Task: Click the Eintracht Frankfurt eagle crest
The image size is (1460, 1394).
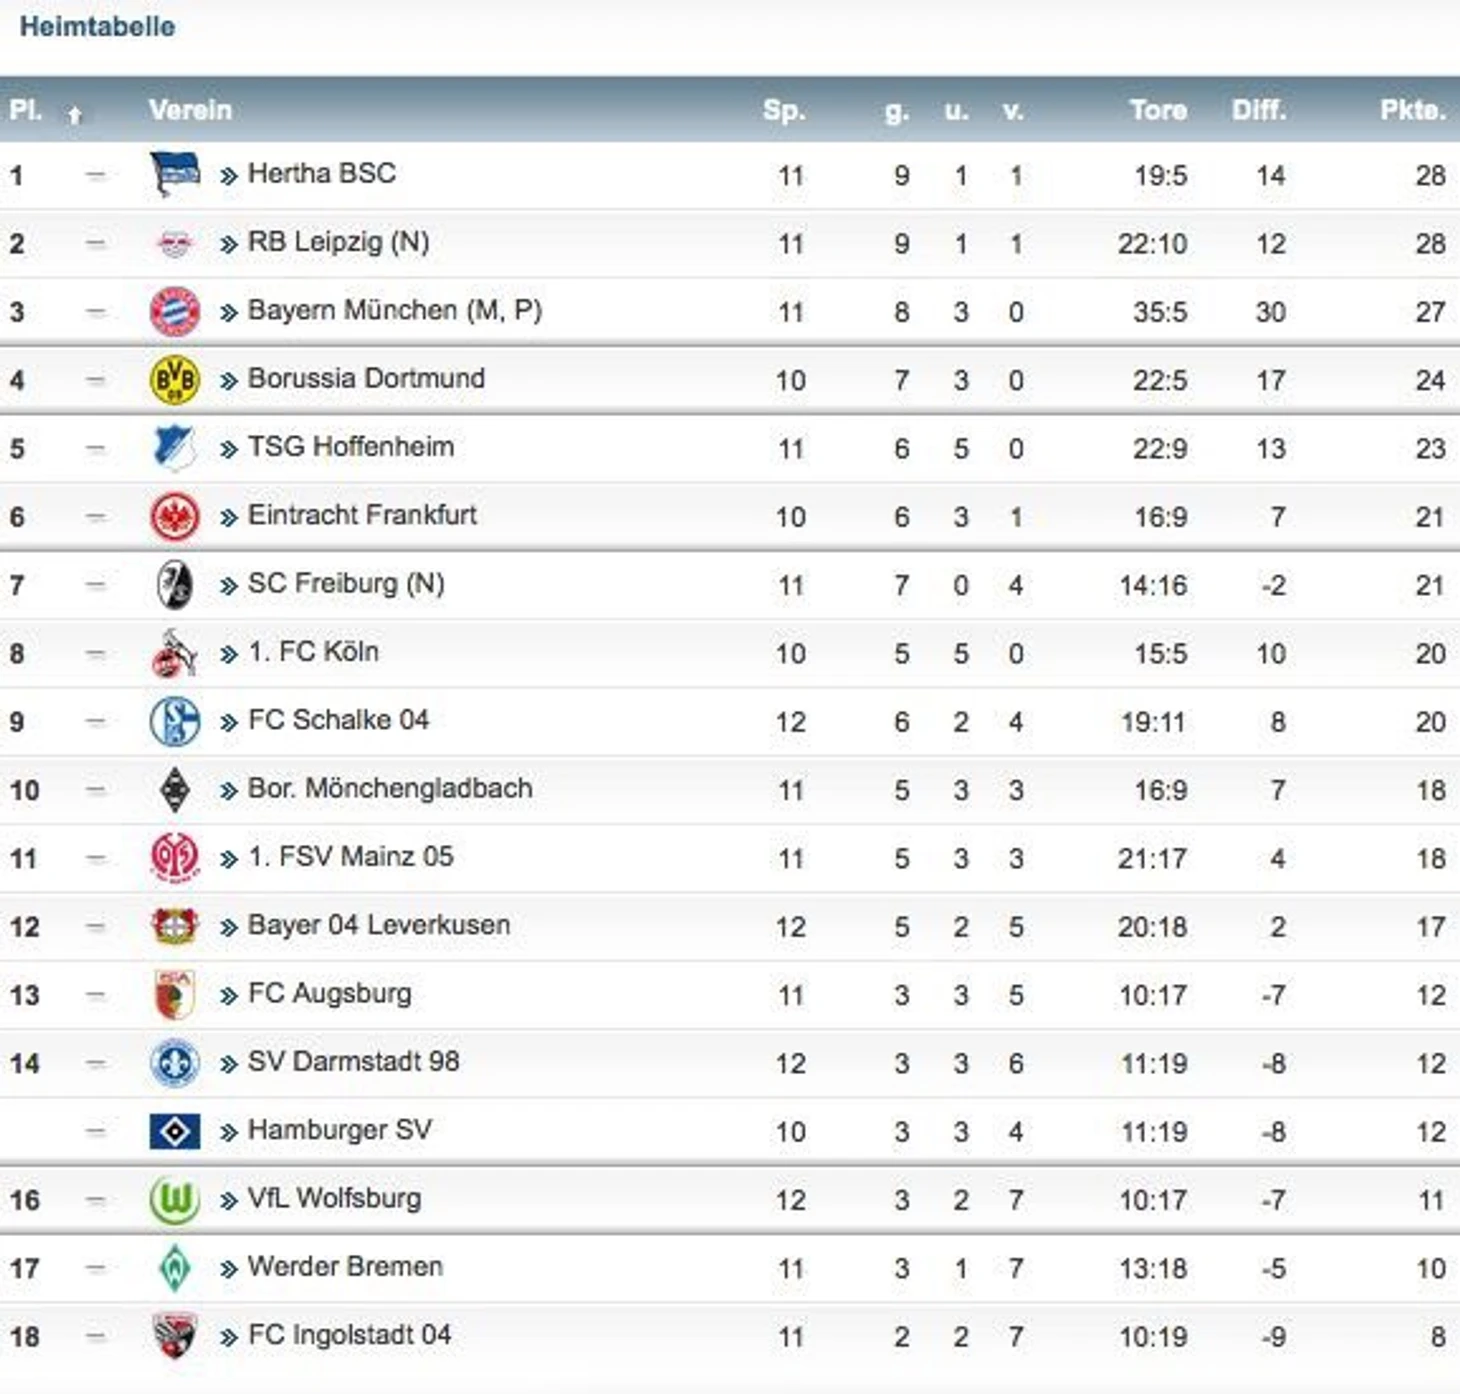Action: [x=175, y=517]
